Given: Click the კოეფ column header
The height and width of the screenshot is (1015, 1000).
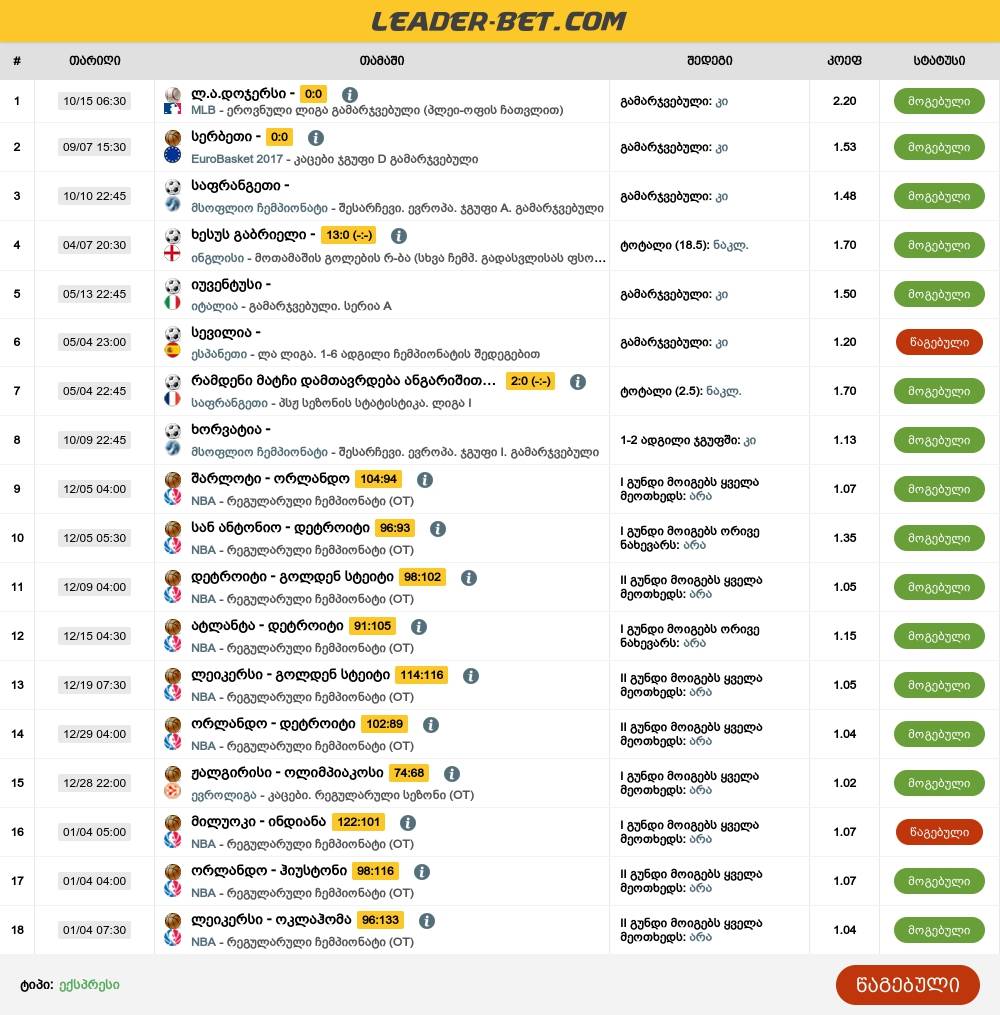Looking at the screenshot, I should click(x=844, y=61).
